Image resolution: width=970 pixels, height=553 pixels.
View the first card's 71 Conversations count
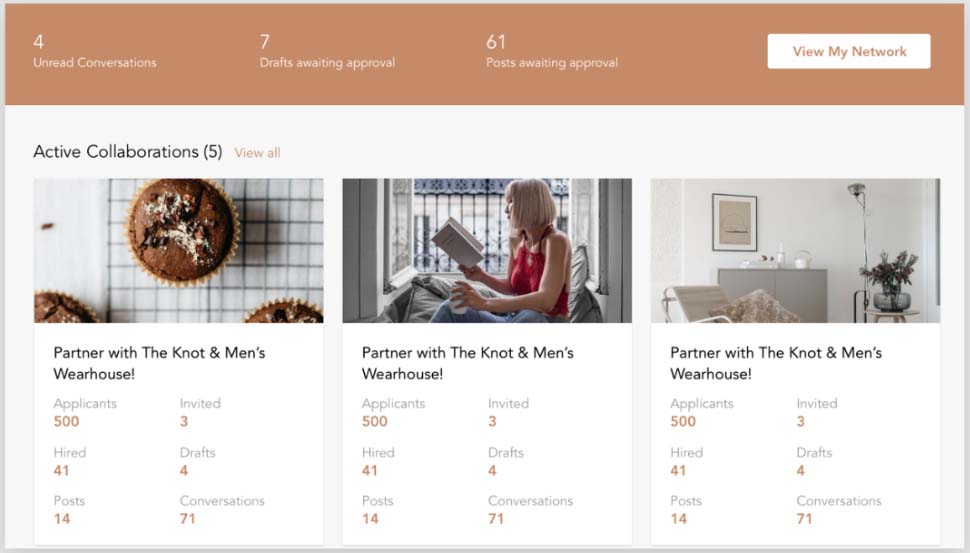187,519
